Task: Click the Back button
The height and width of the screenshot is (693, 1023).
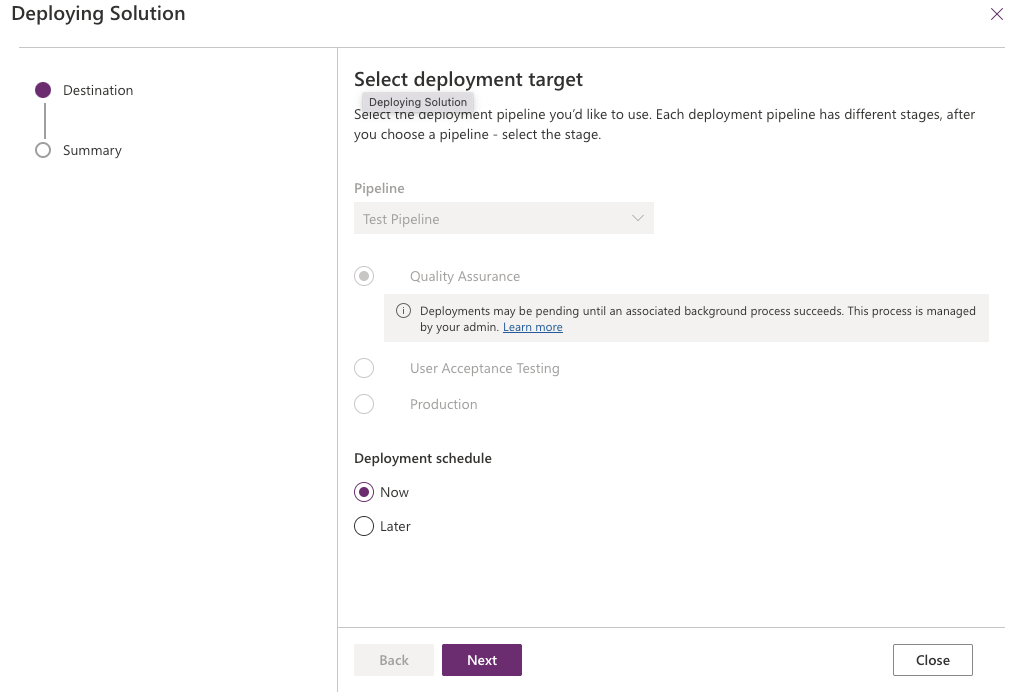Action: click(x=394, y=660)
